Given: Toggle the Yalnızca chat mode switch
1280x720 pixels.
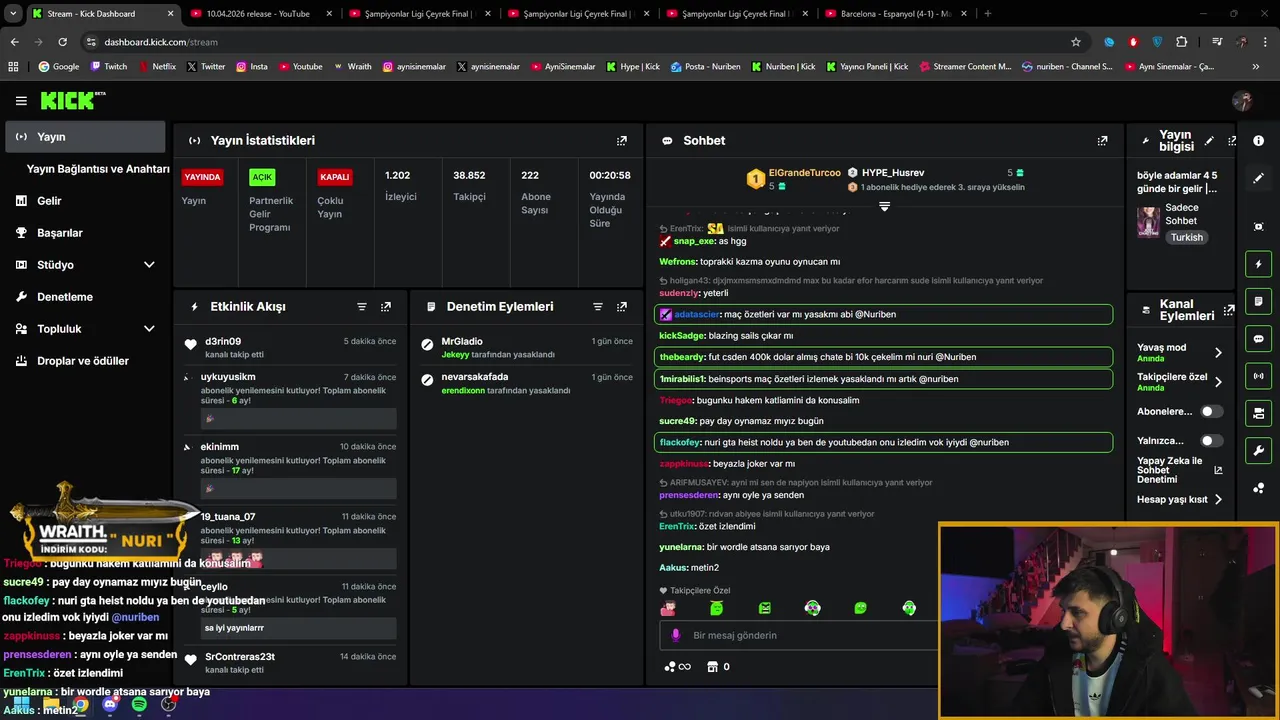Looking at the screenshot, I should click(1211, 440).
